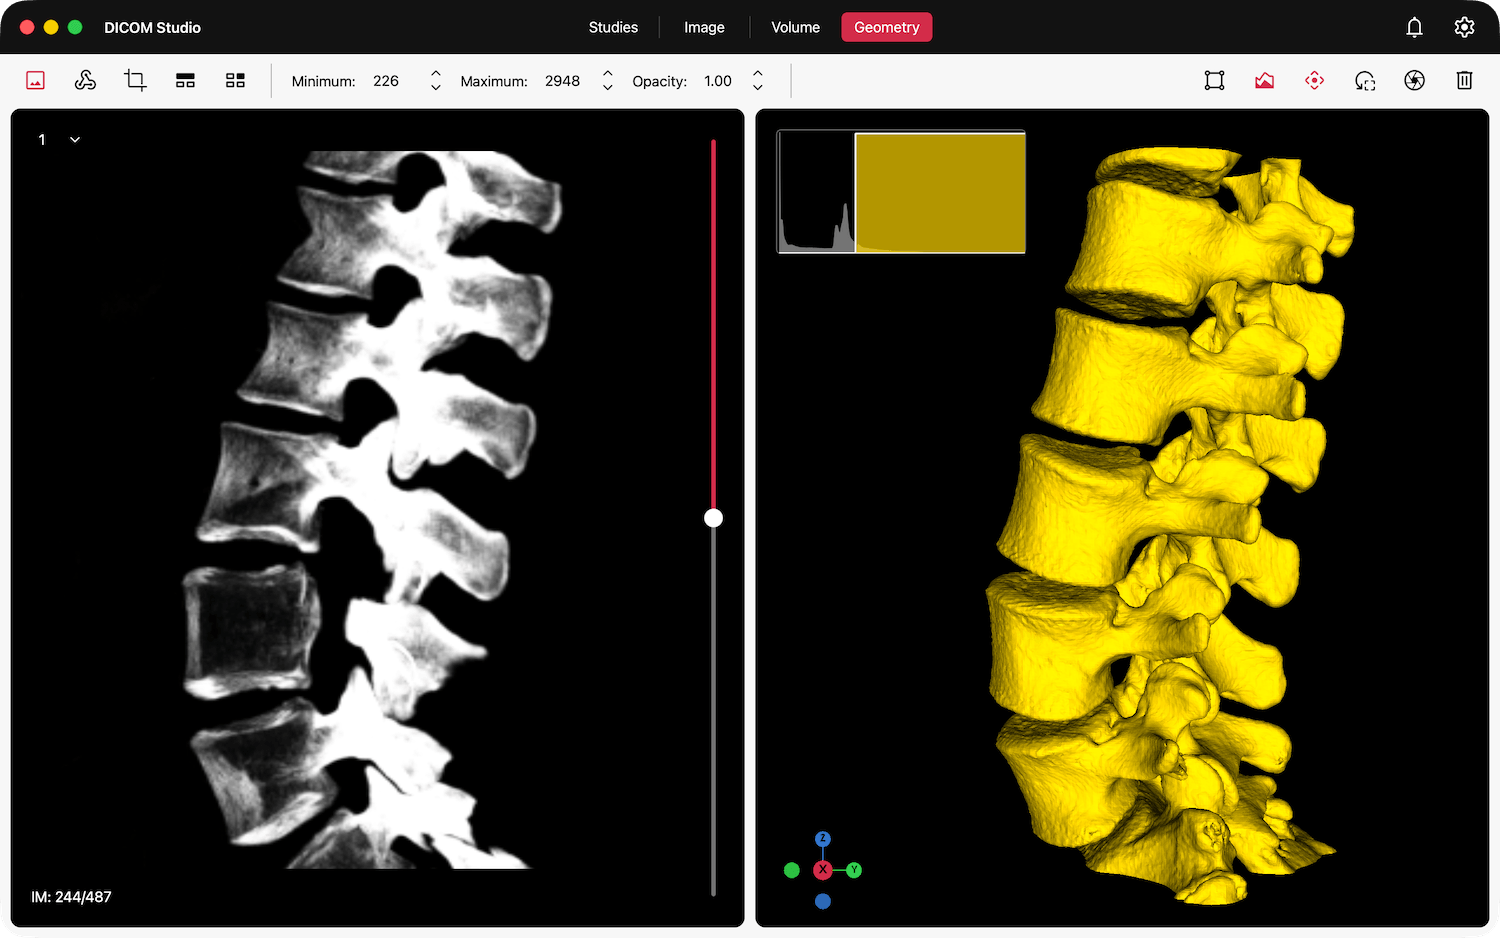
Task: Click the unlabeled green gizmo ball
Action: (x=792, y=870)
